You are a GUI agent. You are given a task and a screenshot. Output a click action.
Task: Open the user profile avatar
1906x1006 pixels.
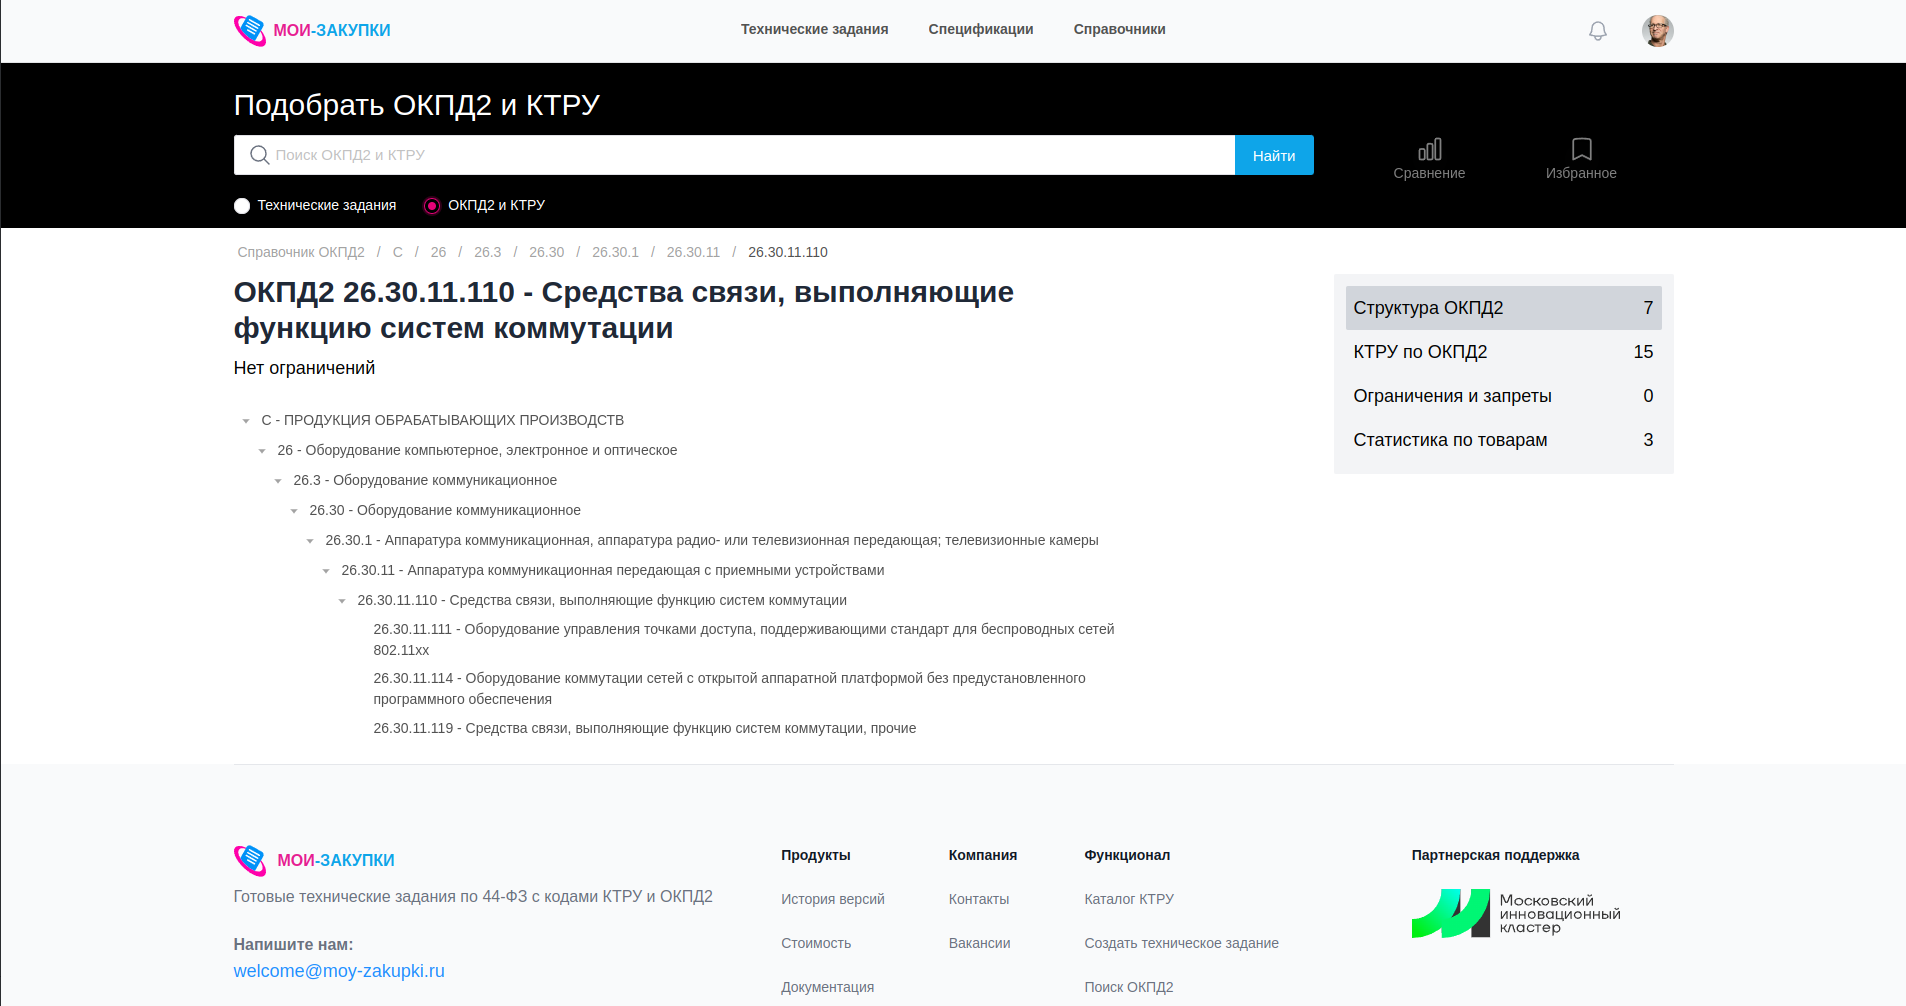coord(1657,31)
